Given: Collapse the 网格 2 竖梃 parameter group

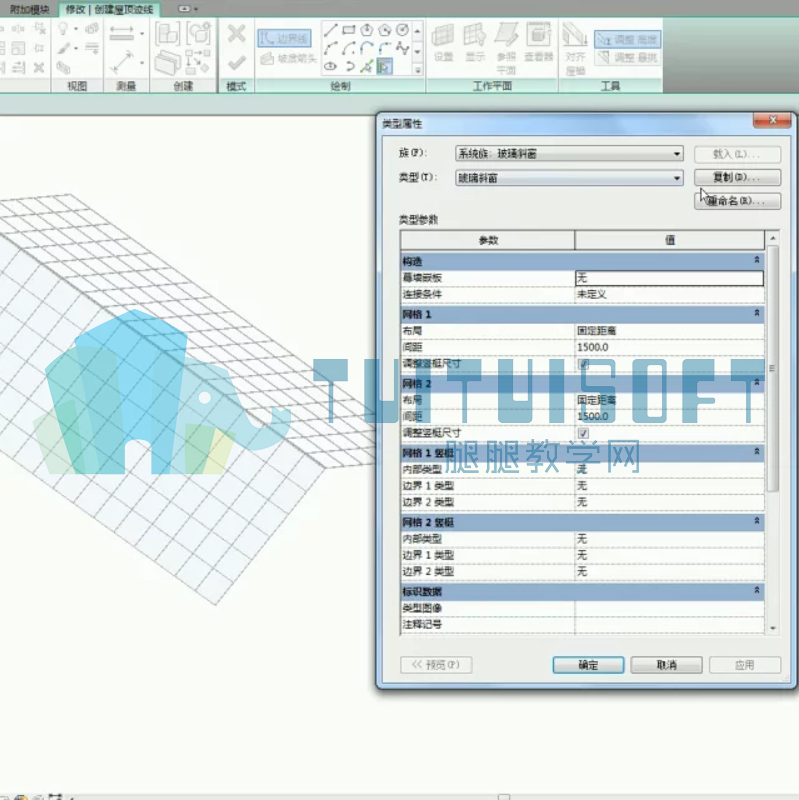Looking at the screenshot, I should coord(757,522).
